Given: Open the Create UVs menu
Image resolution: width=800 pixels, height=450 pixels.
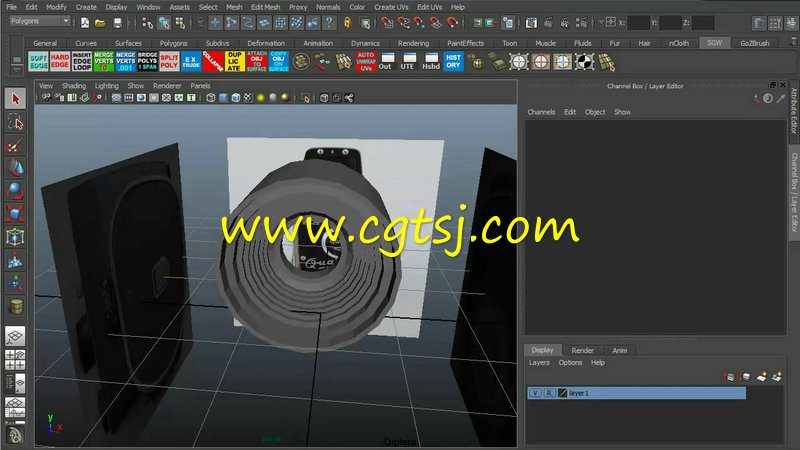Looking at the screenshot, I should [x=391, y=7].
